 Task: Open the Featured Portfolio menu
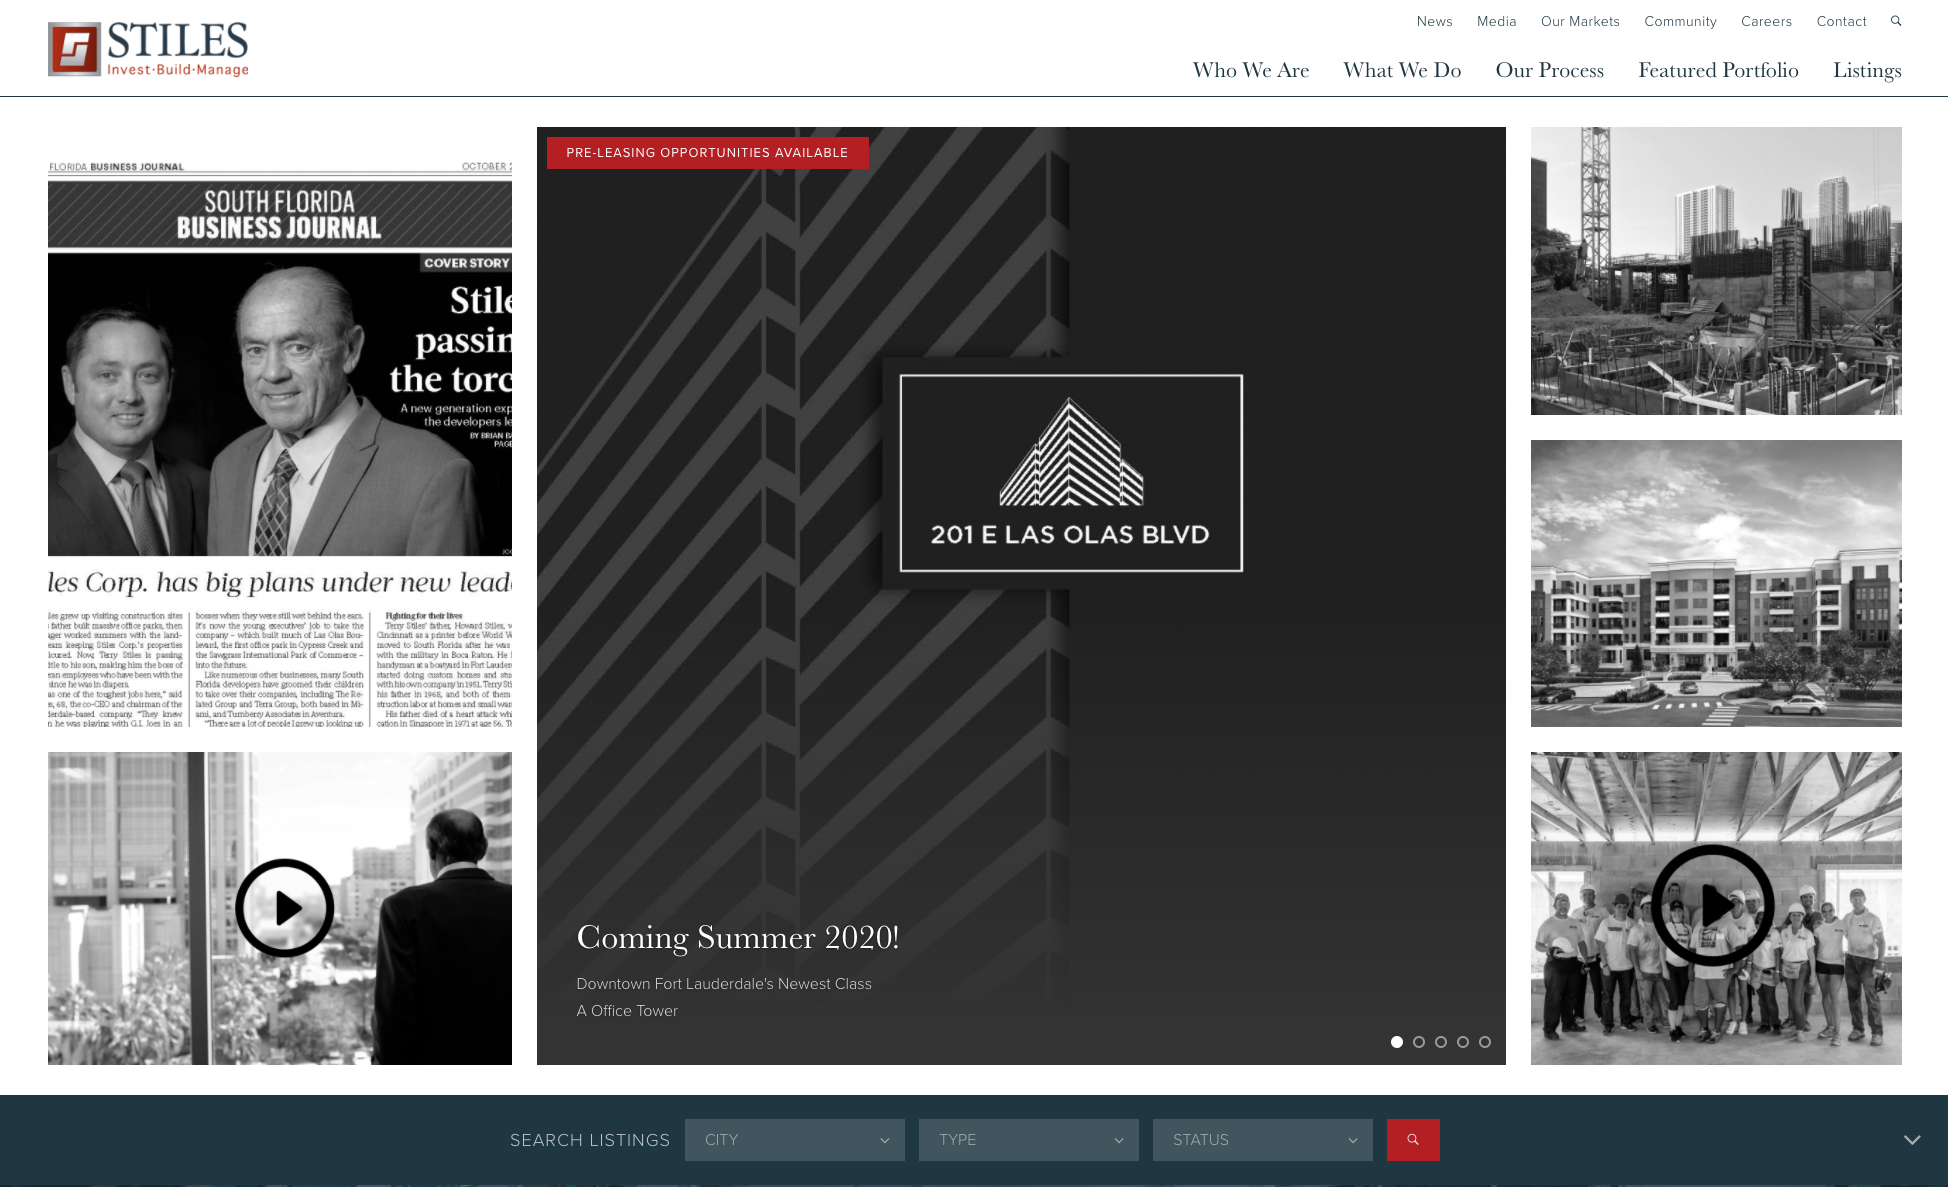point(1717,70)
